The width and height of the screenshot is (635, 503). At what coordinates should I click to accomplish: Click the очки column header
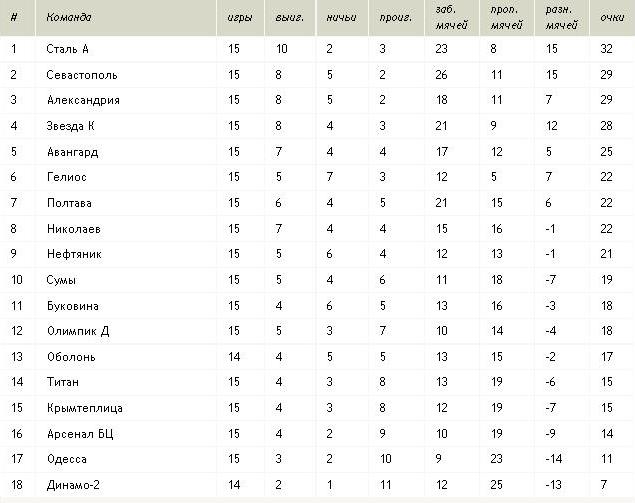[612, 17]
